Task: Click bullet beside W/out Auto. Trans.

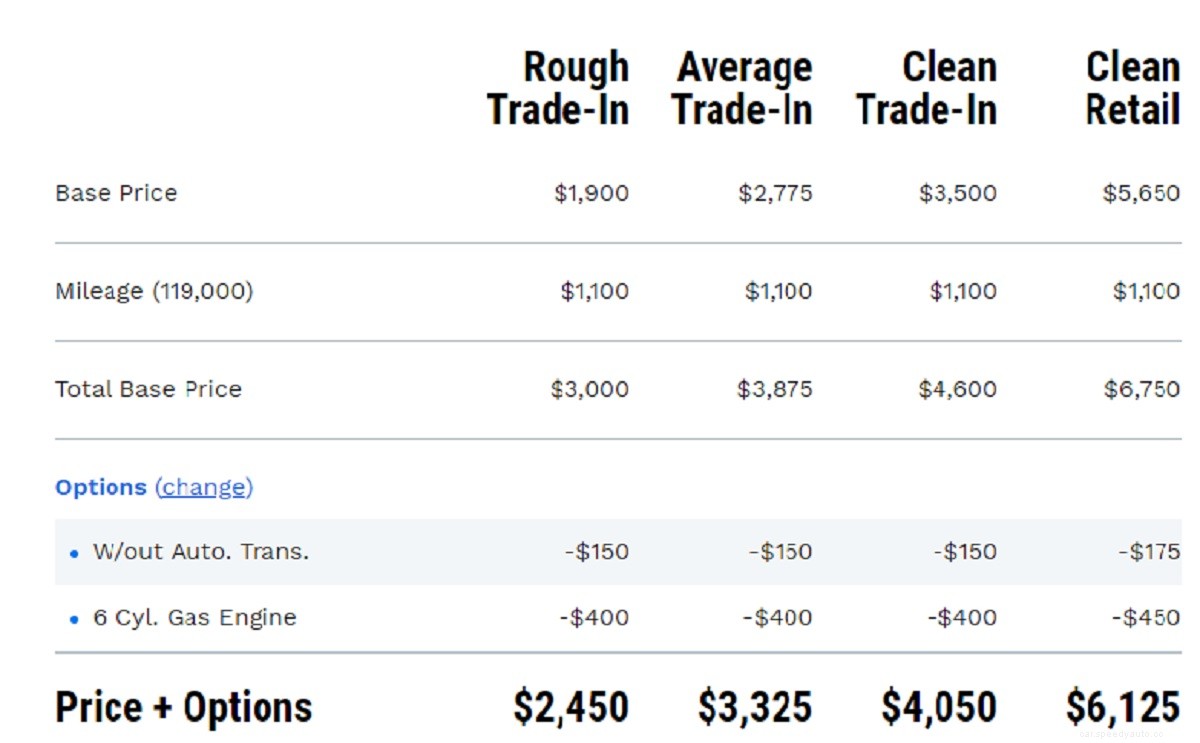Action: [x=74, y=552]
